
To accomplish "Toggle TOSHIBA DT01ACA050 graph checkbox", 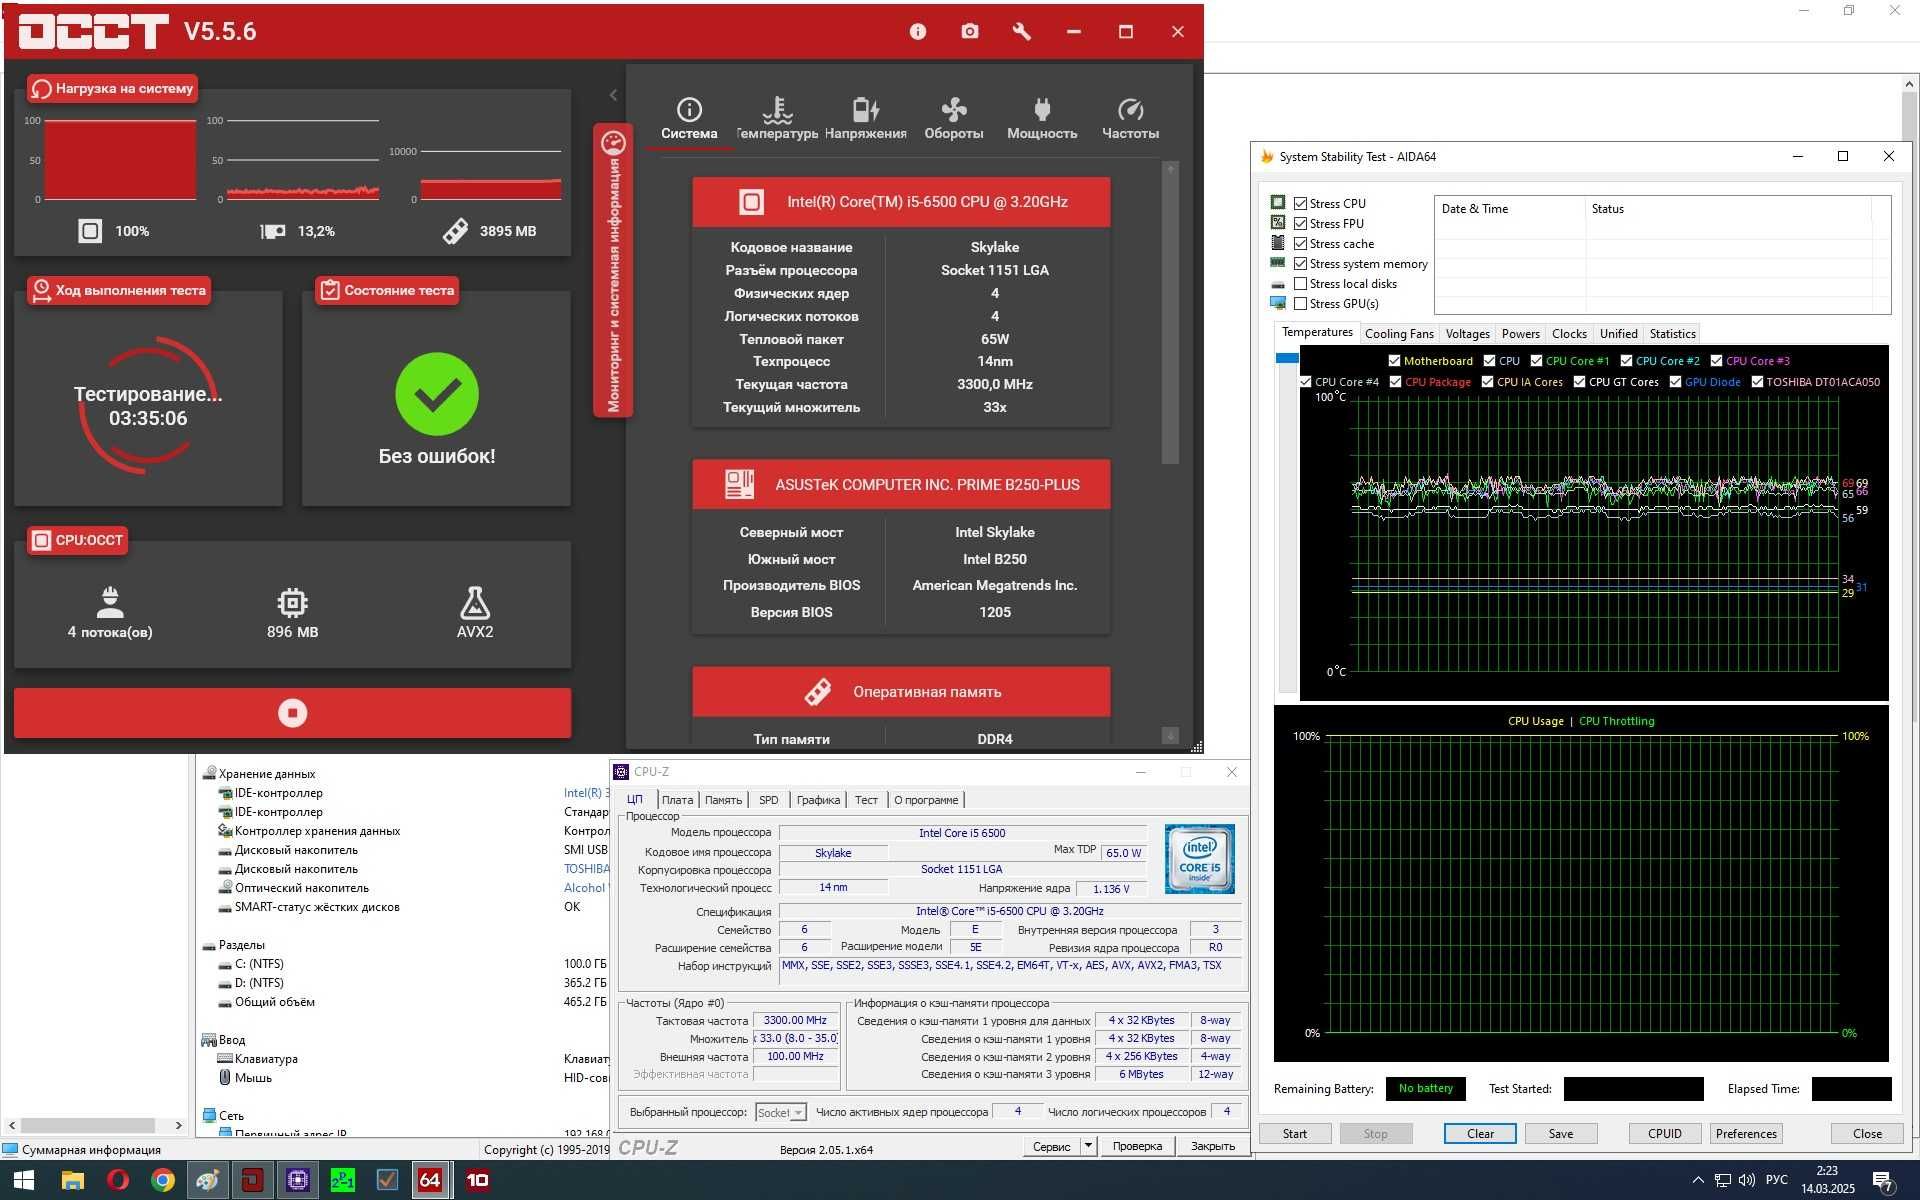I will point(1757,382).
